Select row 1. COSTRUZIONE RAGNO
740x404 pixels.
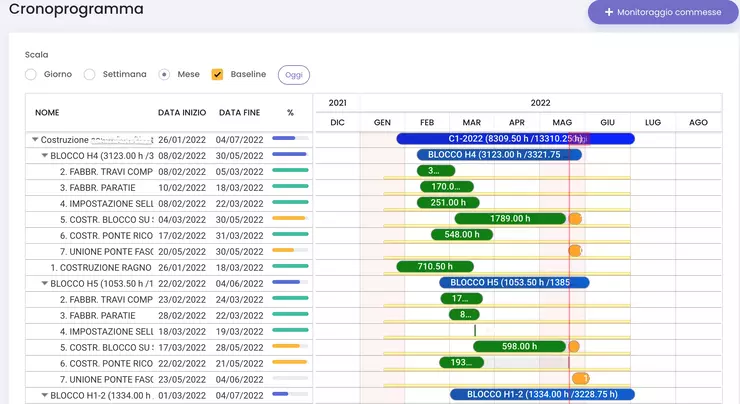tap(169, 268)
